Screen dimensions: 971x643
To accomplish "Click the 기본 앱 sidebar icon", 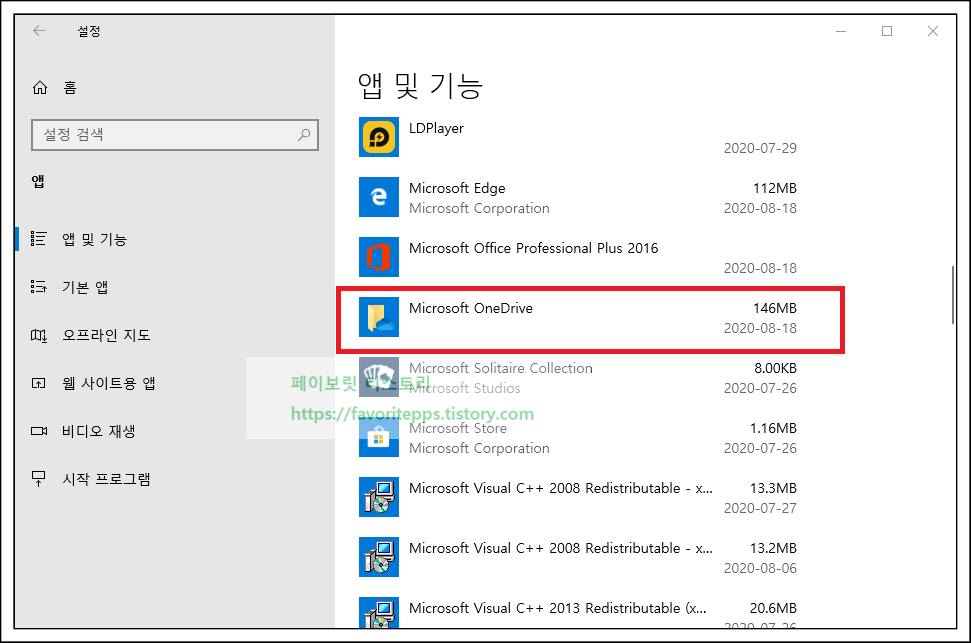I will pos(38,287).
